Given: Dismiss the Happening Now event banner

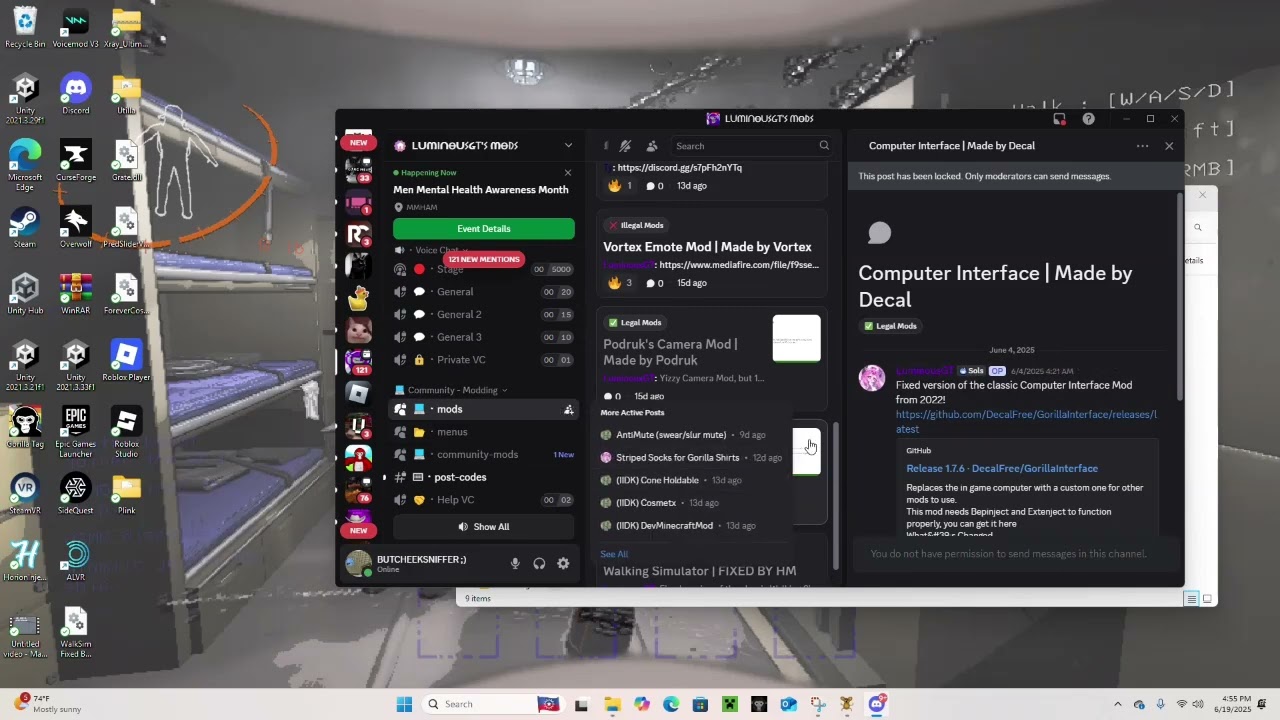Looking at the screenshot, I should tap(568, 173).
